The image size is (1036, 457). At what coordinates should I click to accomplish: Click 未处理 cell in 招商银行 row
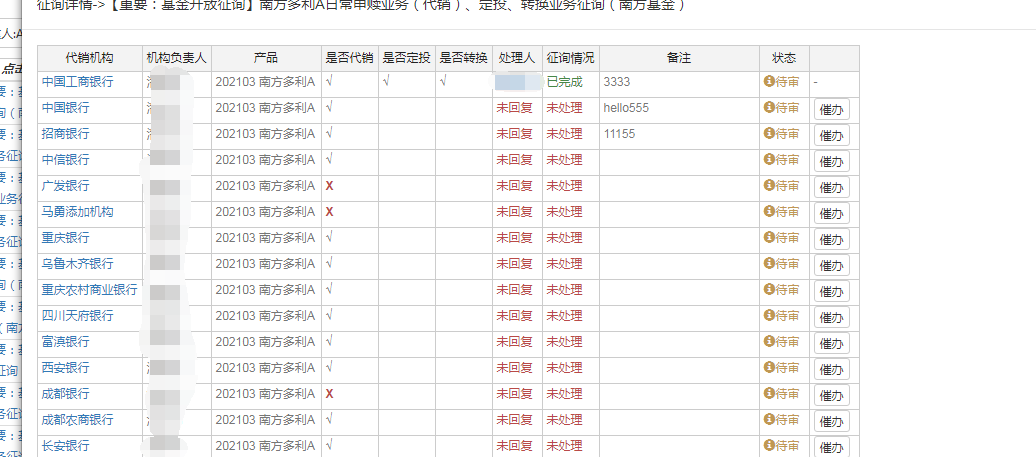point(565,134)
